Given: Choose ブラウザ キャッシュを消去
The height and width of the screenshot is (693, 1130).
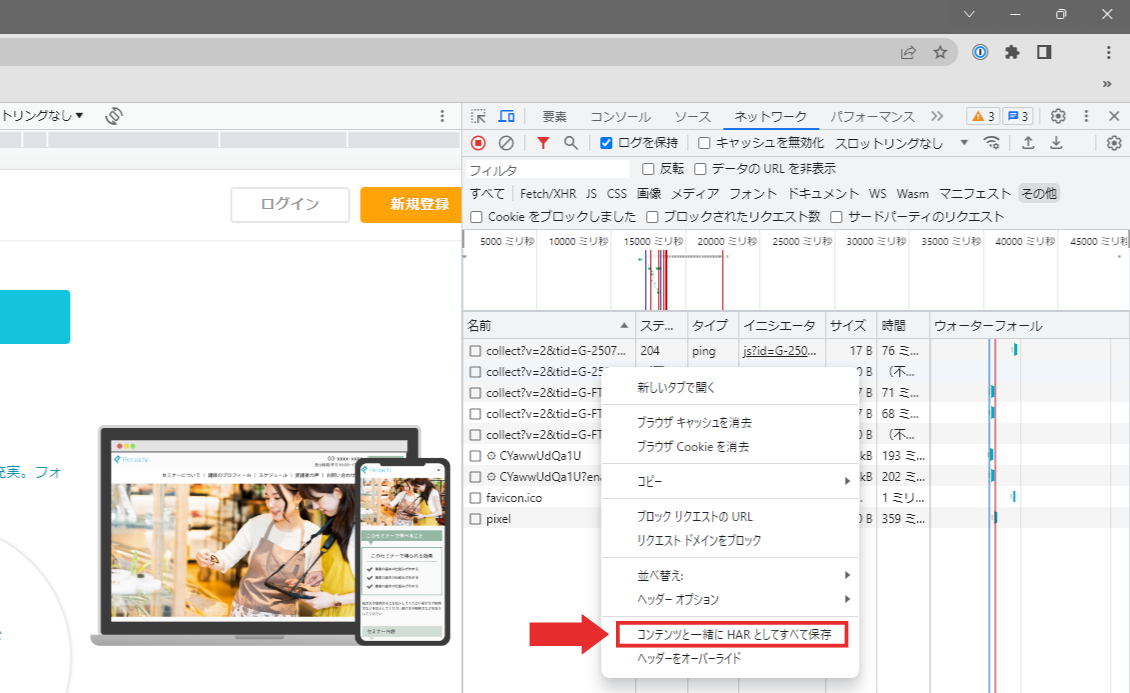Looking at the screenshot, I should 730,422.
